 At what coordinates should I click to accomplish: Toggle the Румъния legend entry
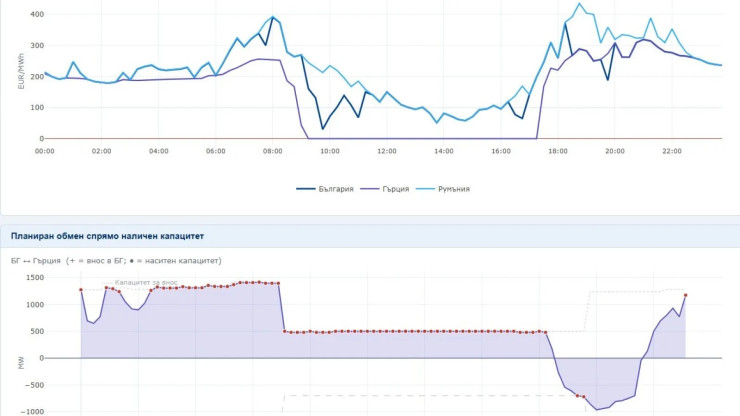coord(443,189)
